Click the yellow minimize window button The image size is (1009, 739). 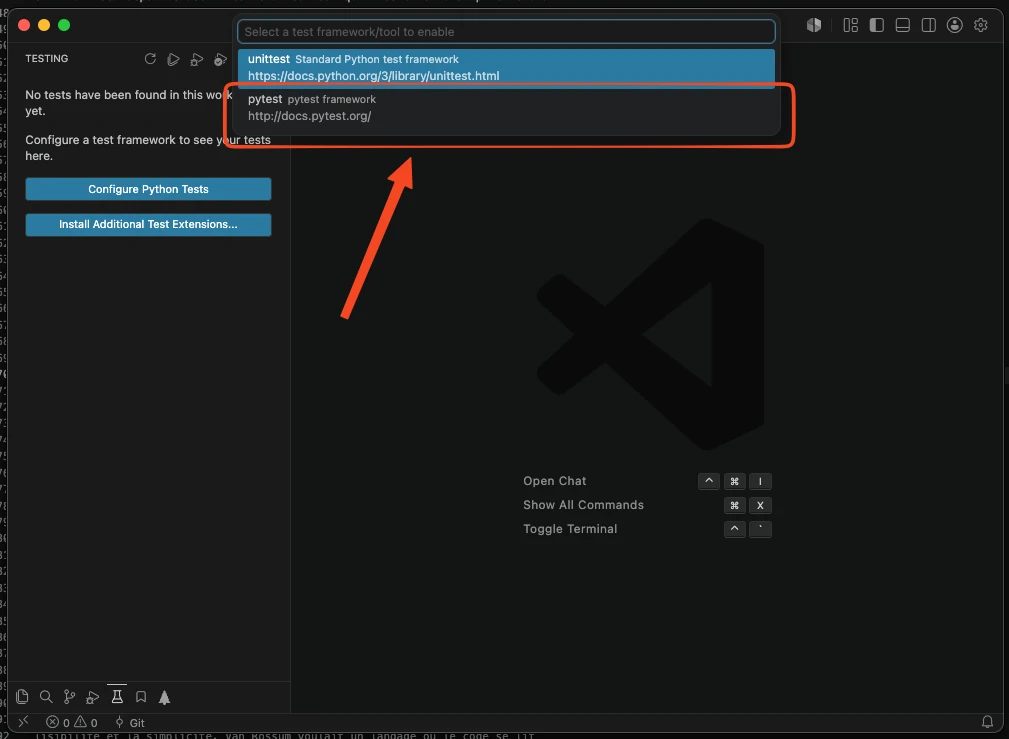click(x=44, y=25)
